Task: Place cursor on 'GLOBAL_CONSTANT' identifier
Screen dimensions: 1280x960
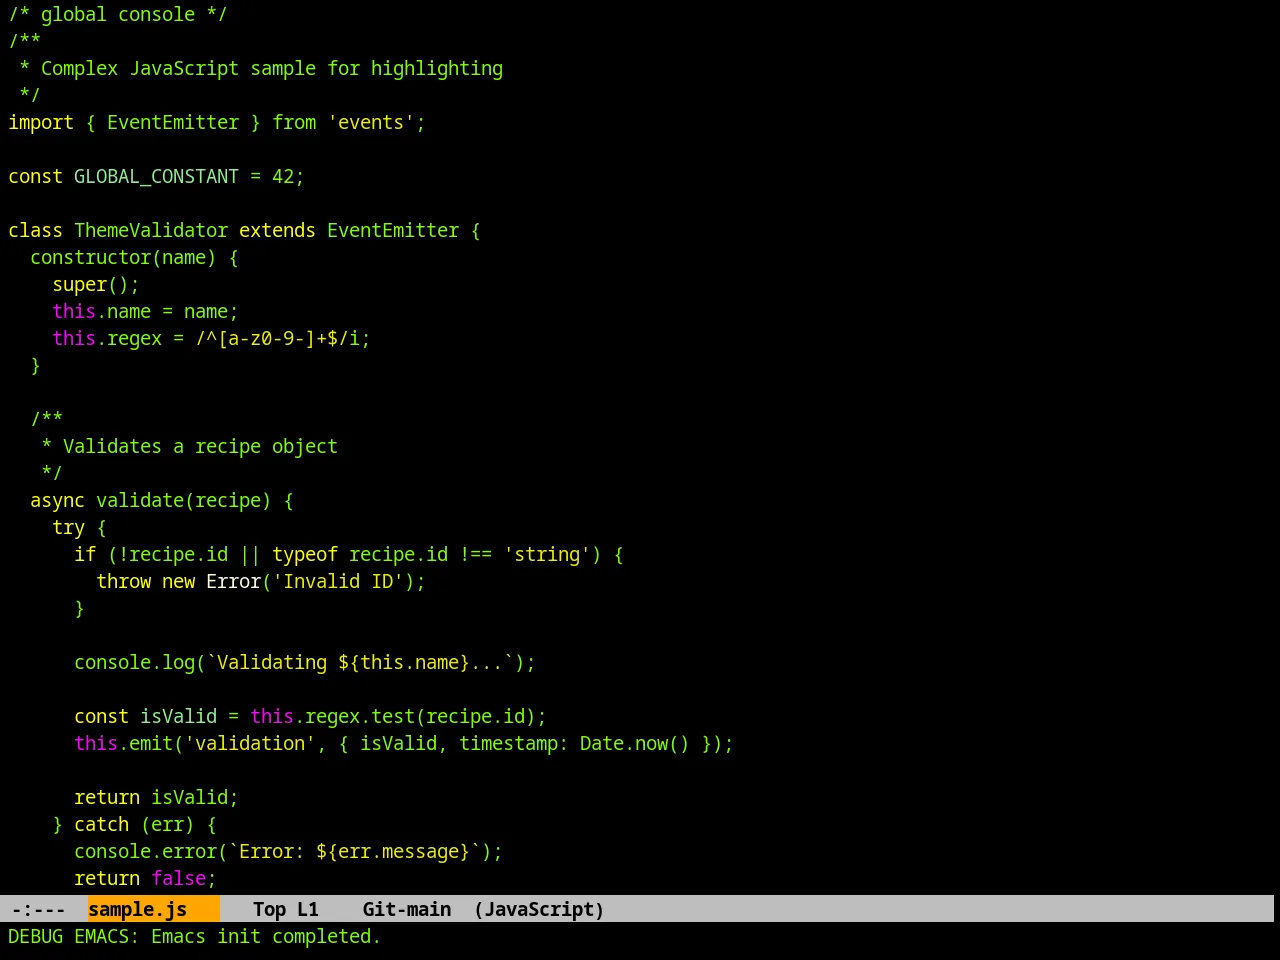Action: point(156,176)
